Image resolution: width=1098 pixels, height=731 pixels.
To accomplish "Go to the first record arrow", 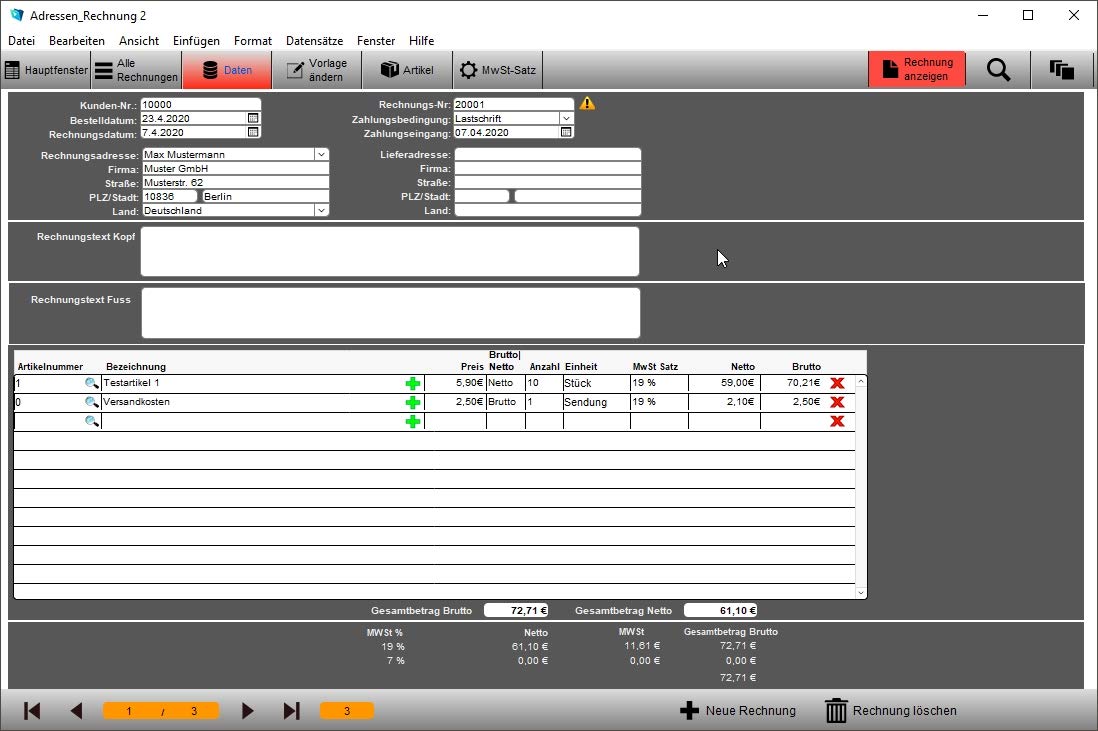I will click(x=32, y=711).
